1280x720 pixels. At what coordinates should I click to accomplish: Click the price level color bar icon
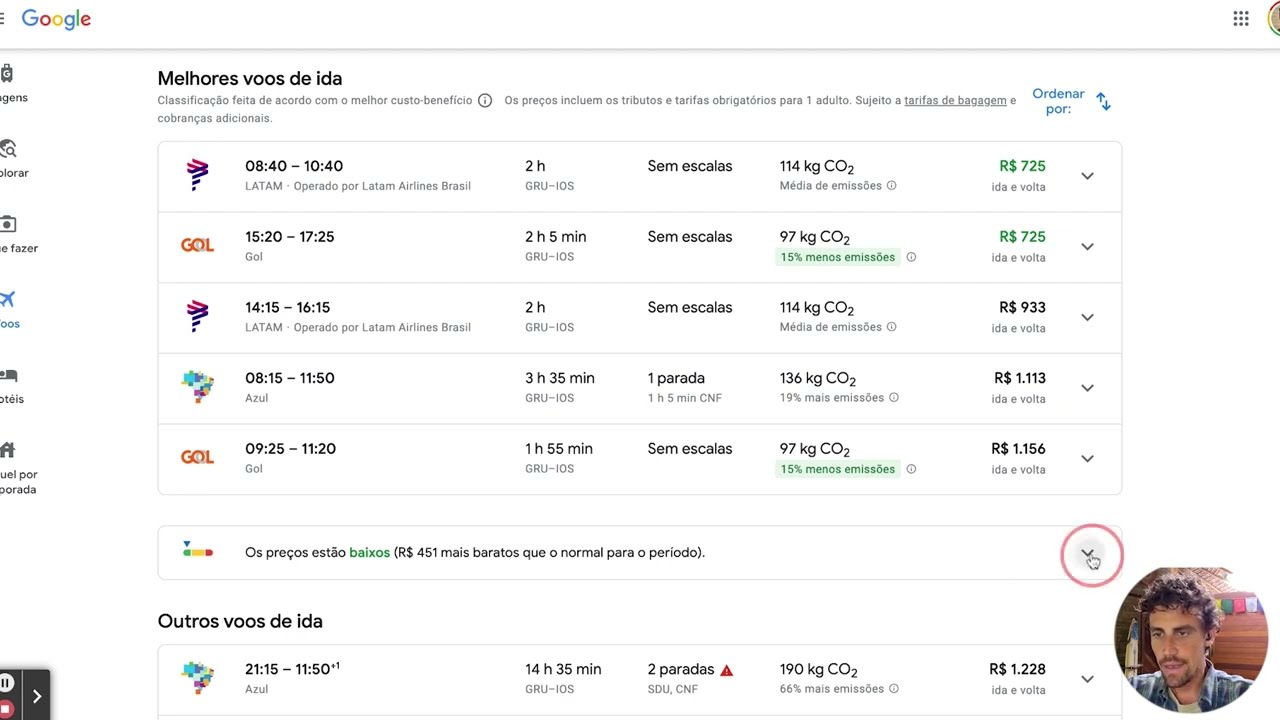pos(198,550)
